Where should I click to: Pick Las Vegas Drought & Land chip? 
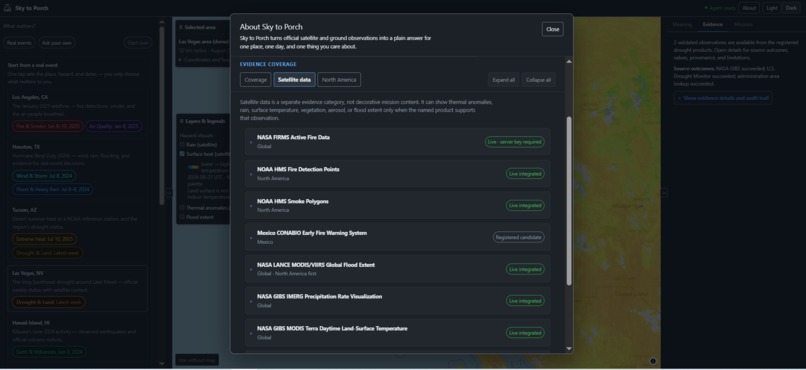click(48, 302)
